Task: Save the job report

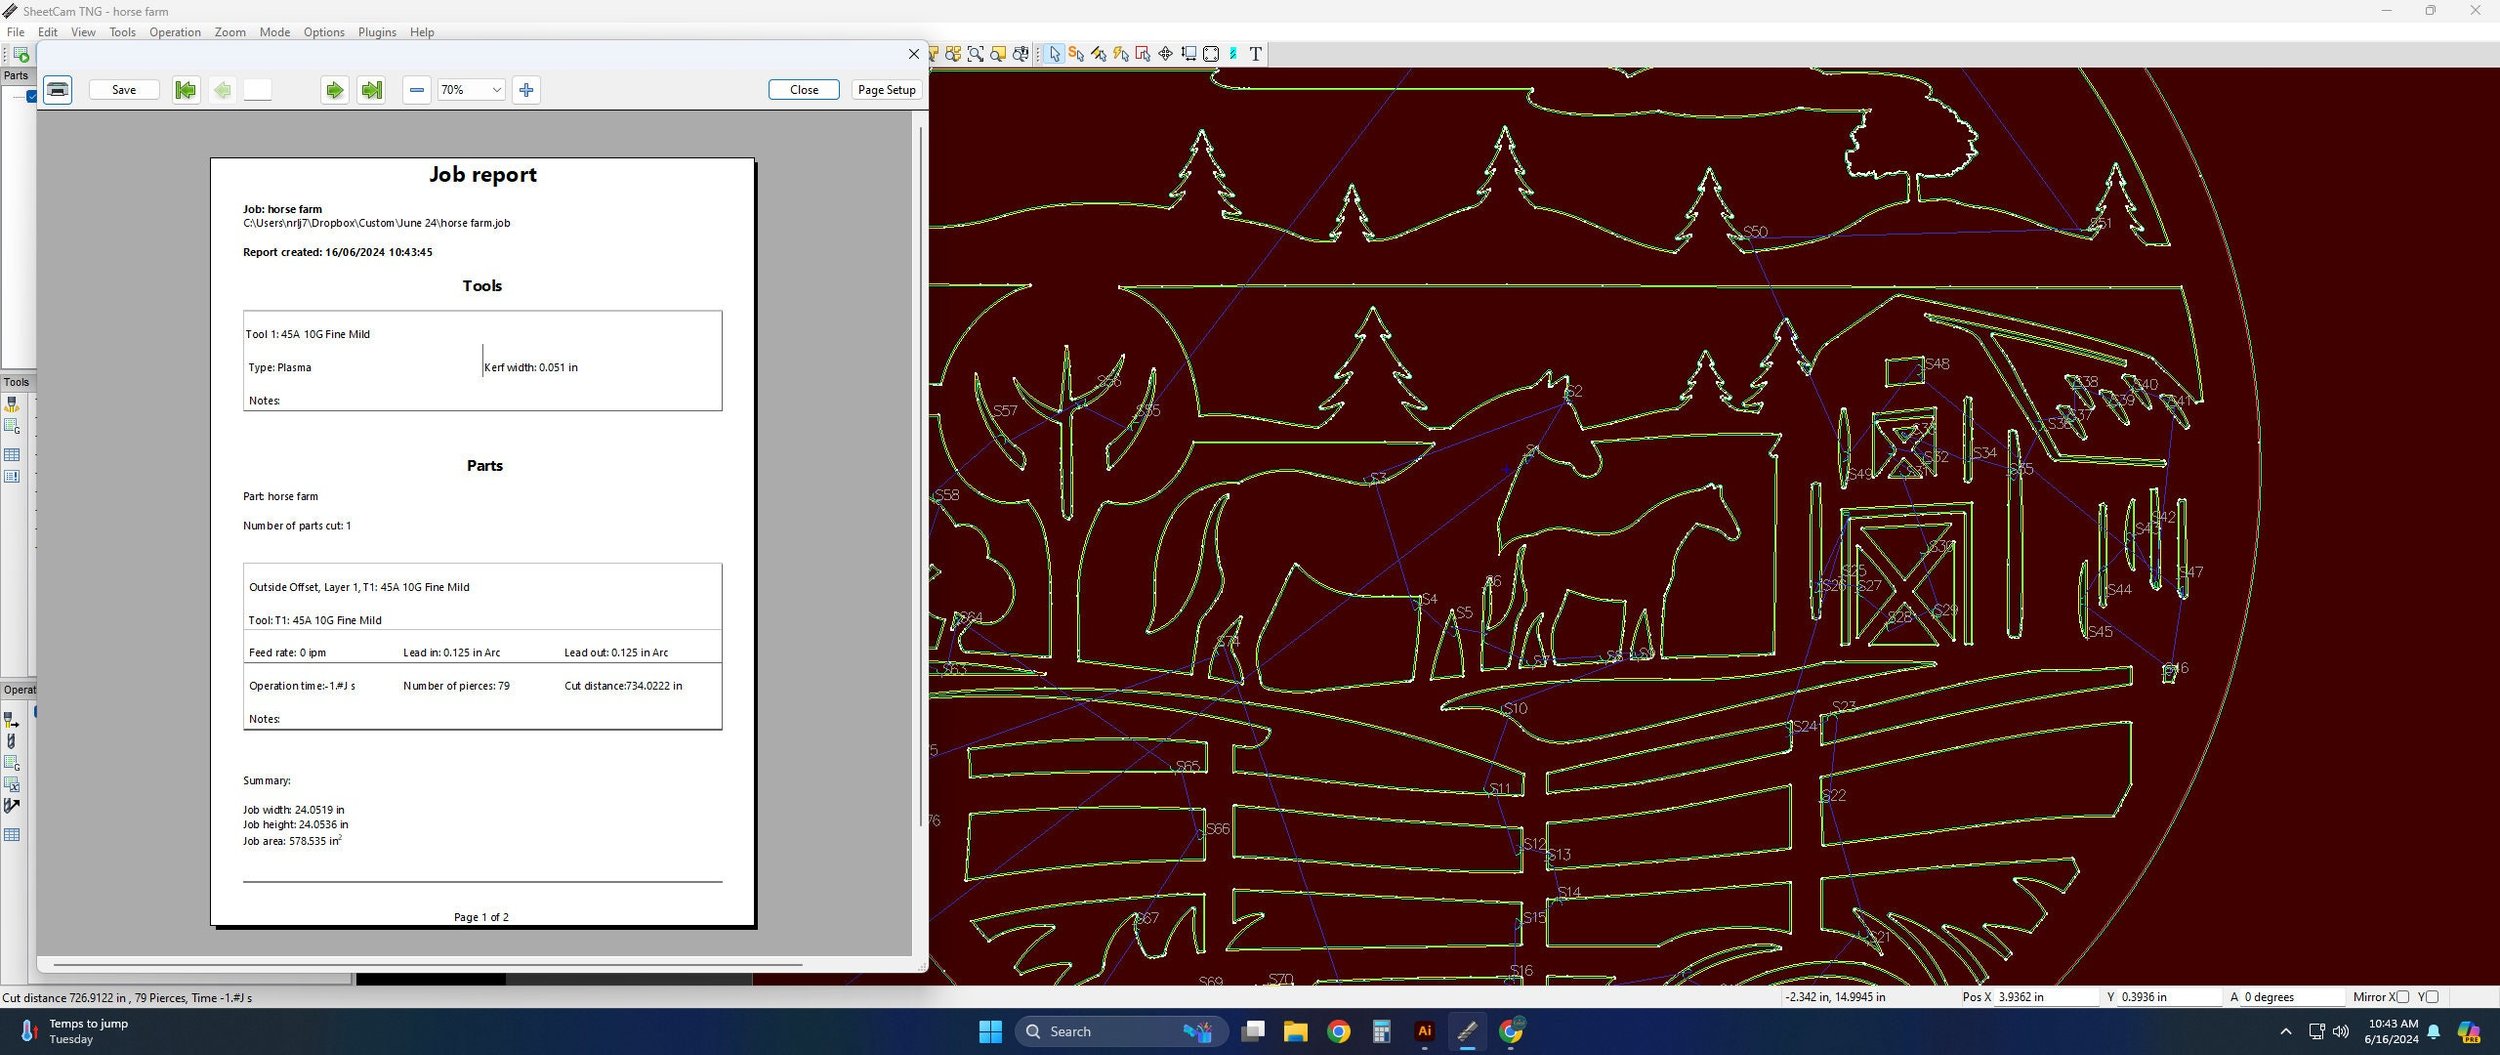Action: 124,90
